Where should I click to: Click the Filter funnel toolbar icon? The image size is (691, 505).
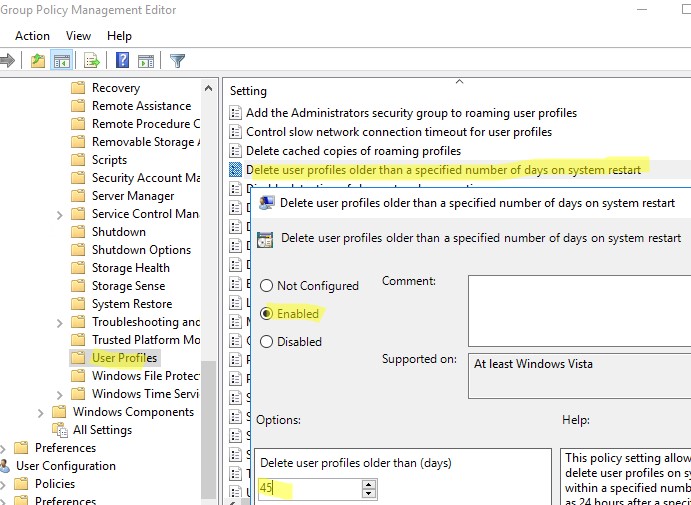pyautogui.click(x=177, y=61)
